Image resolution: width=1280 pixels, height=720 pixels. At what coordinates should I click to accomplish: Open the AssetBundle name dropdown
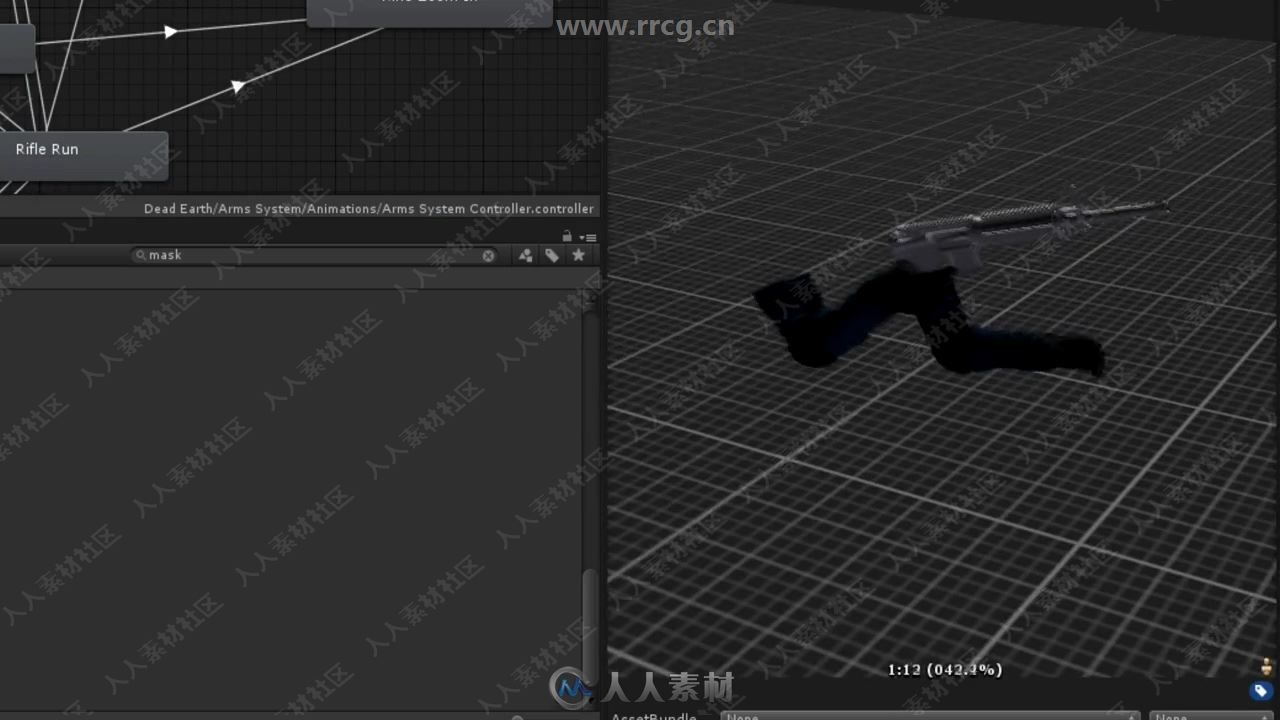point(930,715)
